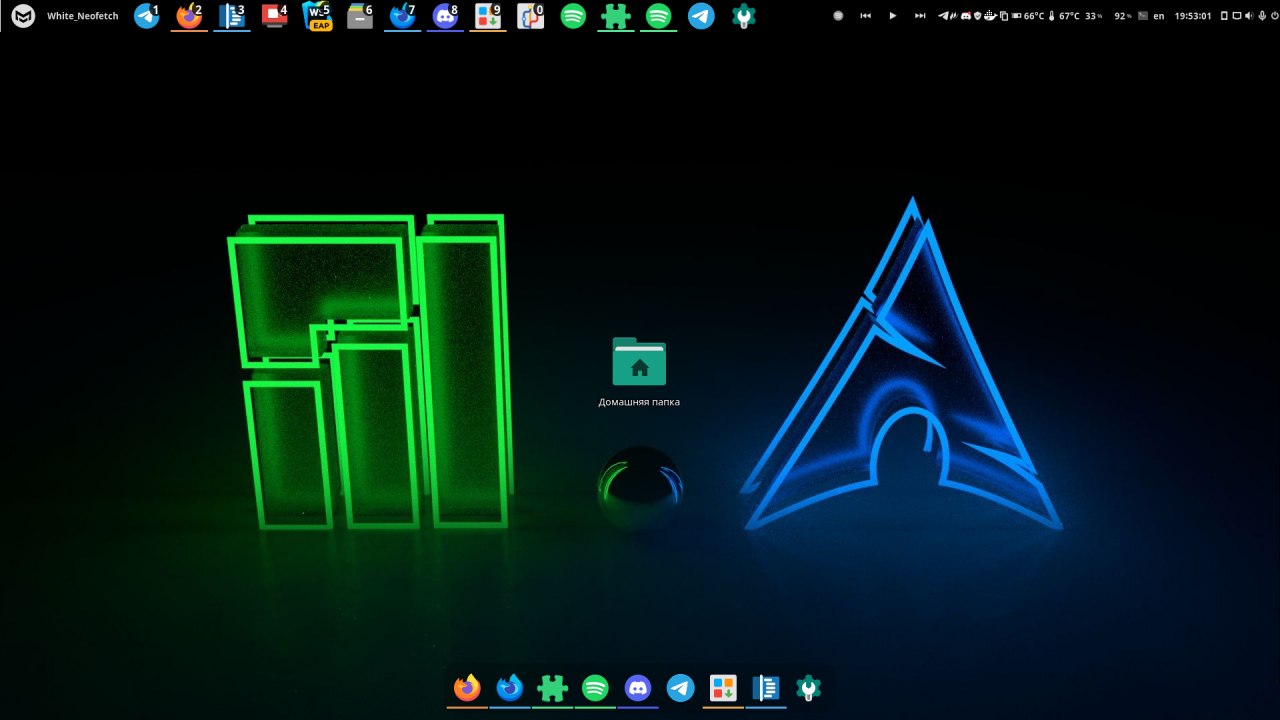Open the Thunderbird icon numbered 7 in top panel

click(403, 16)
